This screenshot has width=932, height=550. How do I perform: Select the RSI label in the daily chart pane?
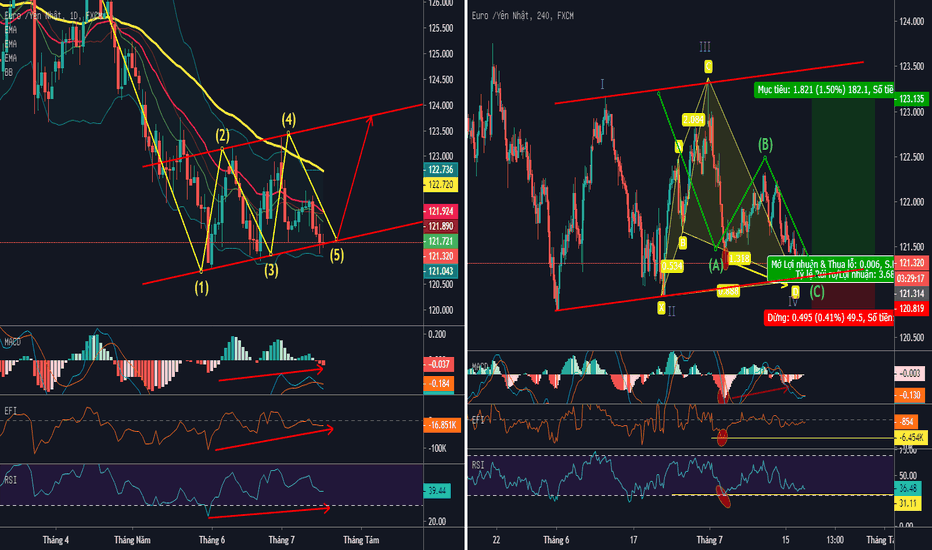click(10, 480)
